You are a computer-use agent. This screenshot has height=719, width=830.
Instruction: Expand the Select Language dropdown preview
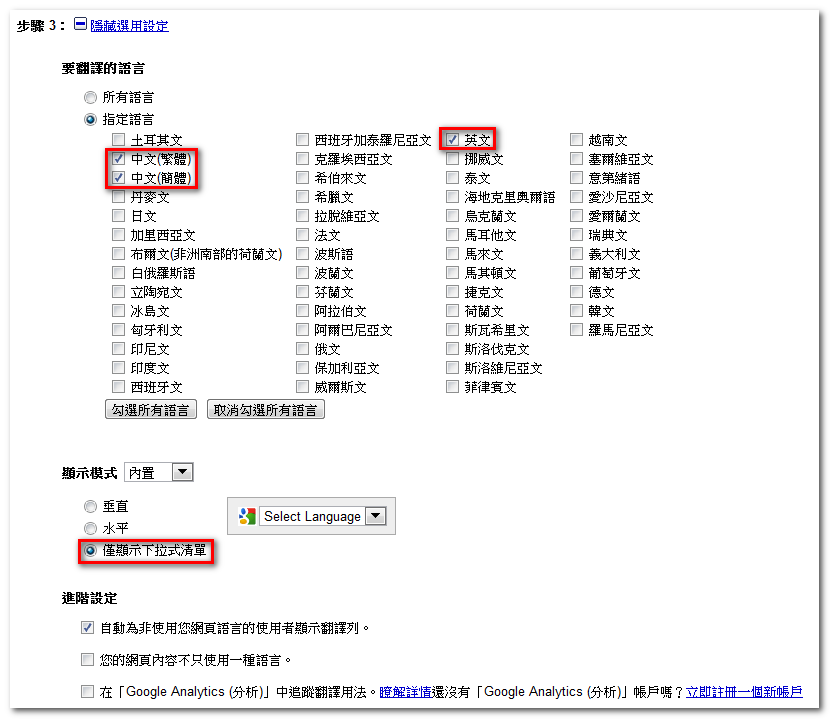tap(375, 516)
